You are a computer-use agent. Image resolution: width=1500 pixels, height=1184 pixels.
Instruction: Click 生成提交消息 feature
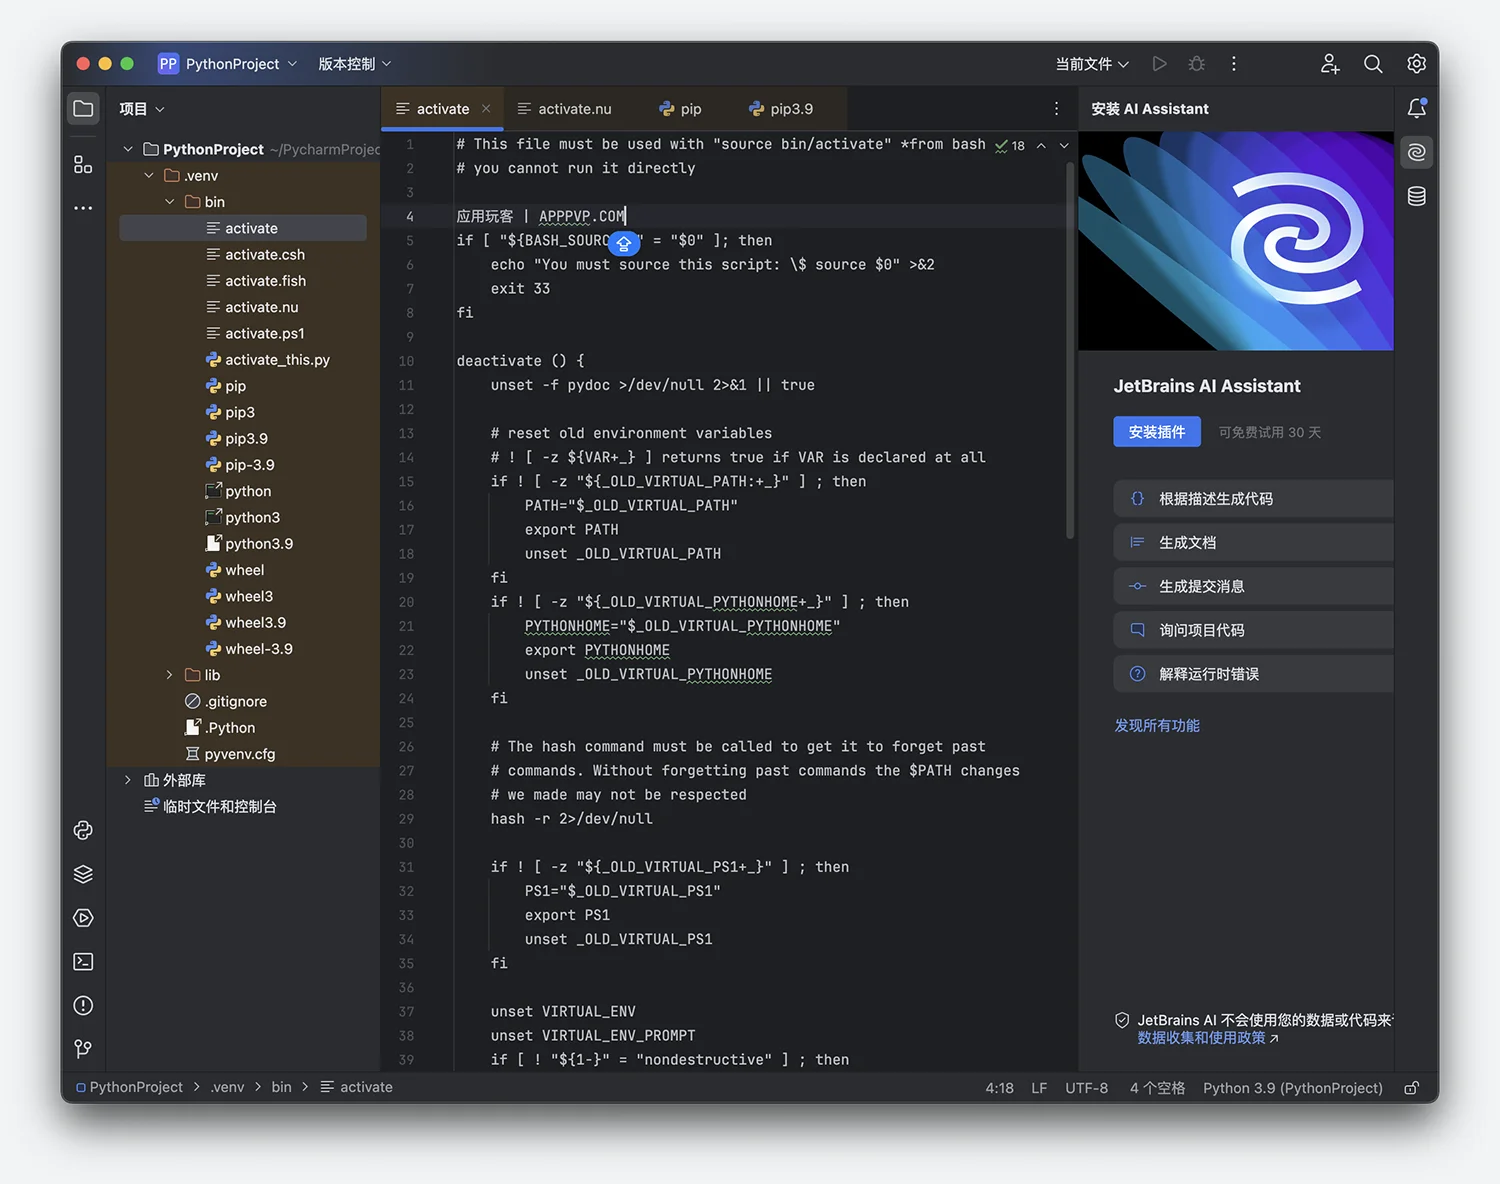[1253, 586]
